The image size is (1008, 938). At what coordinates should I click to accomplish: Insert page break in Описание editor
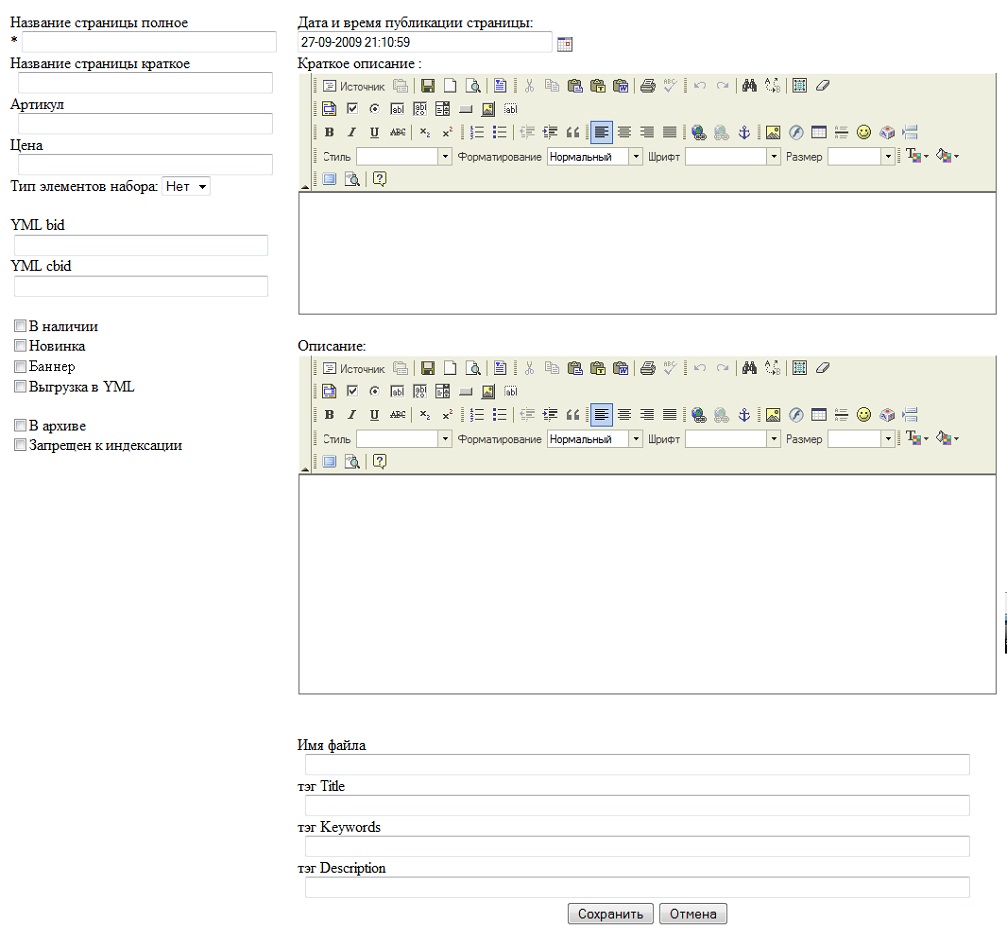point(910,415)
